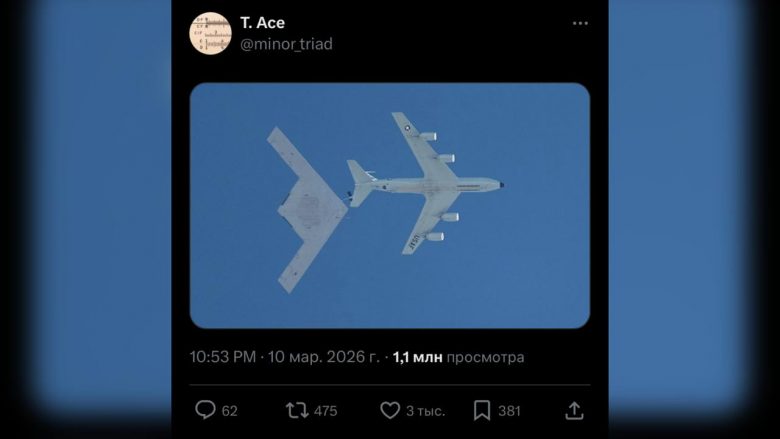Open the T. Ace display name link
780x439 pixels.
point(262,23)
